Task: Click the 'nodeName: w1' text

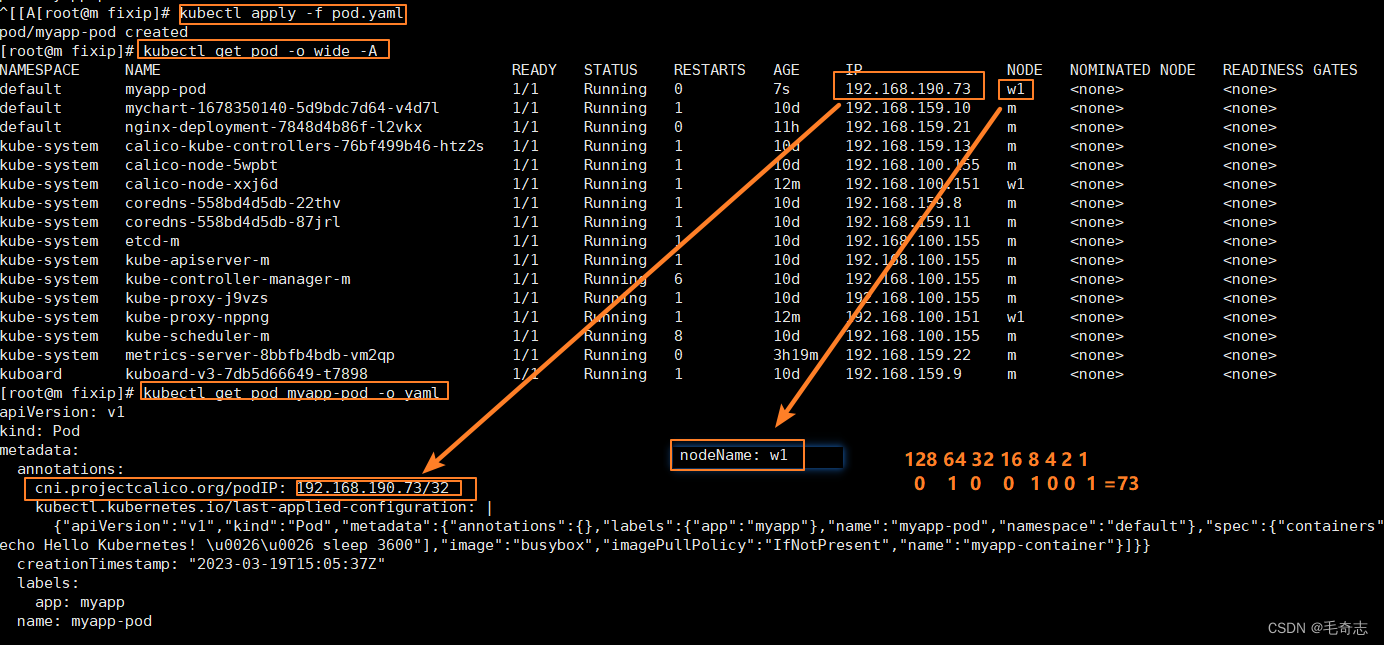Action: [734, 456]
